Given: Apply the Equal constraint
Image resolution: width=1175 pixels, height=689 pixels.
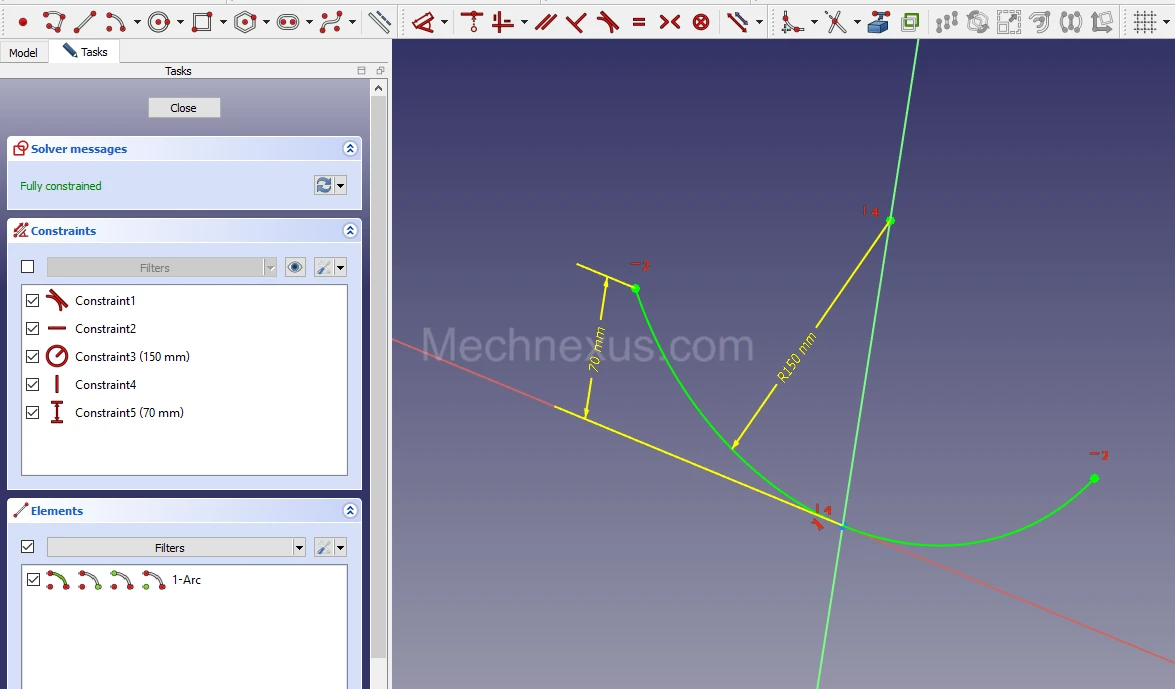Looking at the screenshot, I should pyautogui.click(x=638, y=22).
